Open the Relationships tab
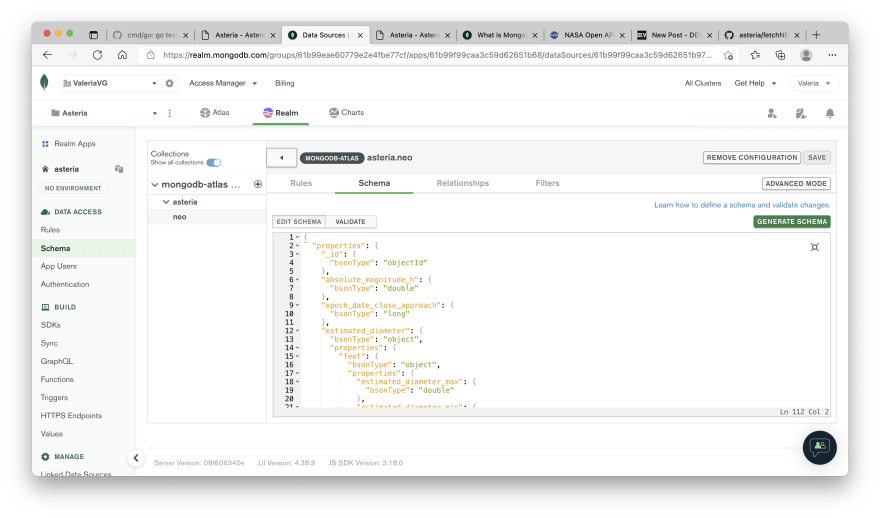Screen dimensions: 880x518 tap(463, 183)
